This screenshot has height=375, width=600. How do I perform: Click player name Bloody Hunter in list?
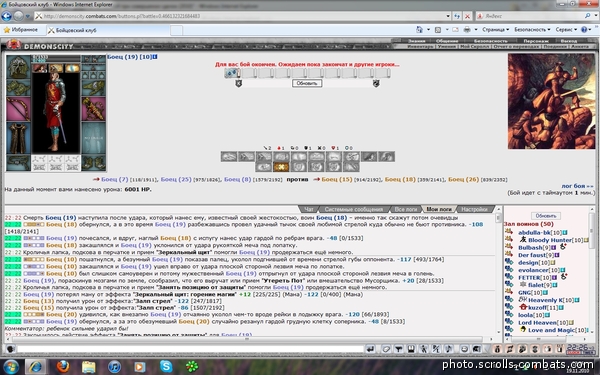point(550,240)
